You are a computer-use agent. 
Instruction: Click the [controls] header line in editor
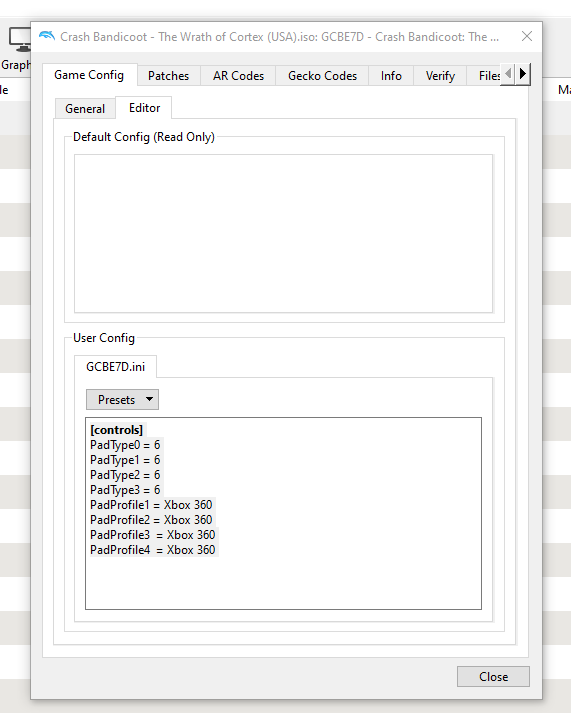pyautogui.click(x=116, y=430)
